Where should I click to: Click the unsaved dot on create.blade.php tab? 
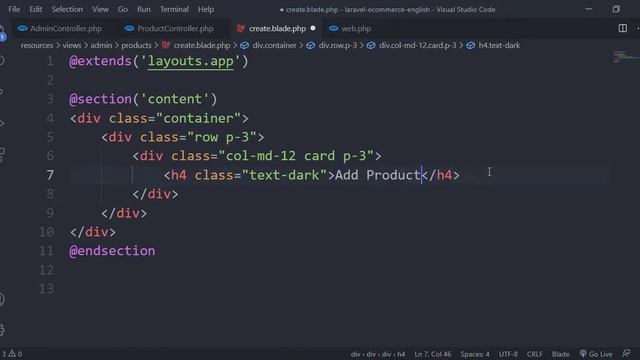click(313, 29)
